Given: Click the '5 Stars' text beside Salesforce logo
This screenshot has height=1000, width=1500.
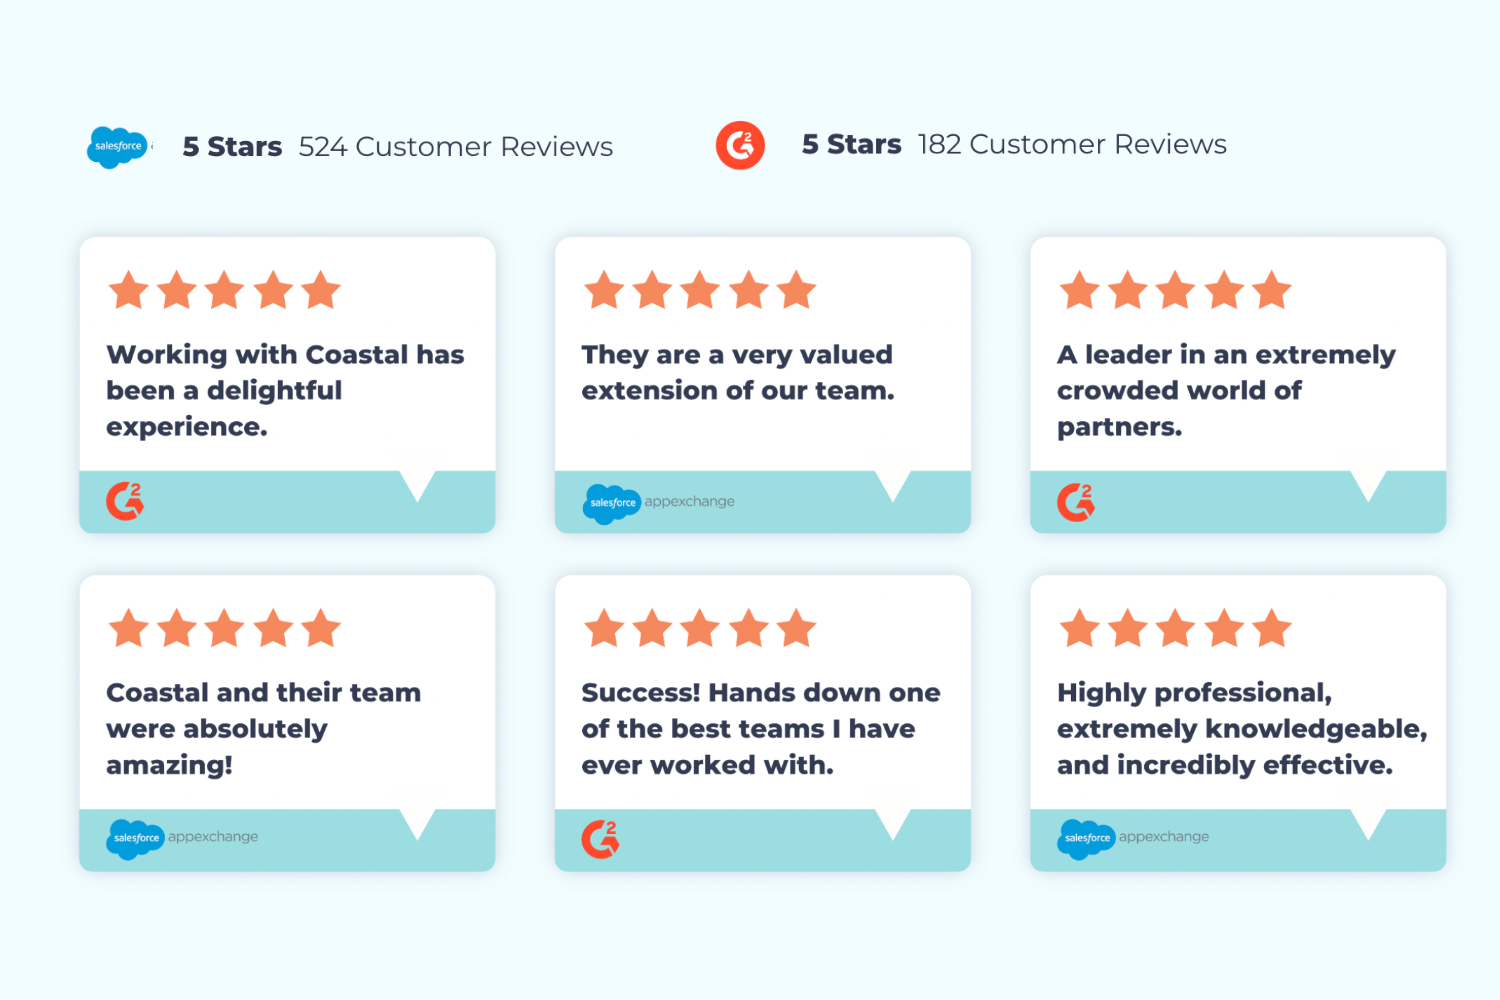Looking at the screenshot, I should [x=232, y=147].
